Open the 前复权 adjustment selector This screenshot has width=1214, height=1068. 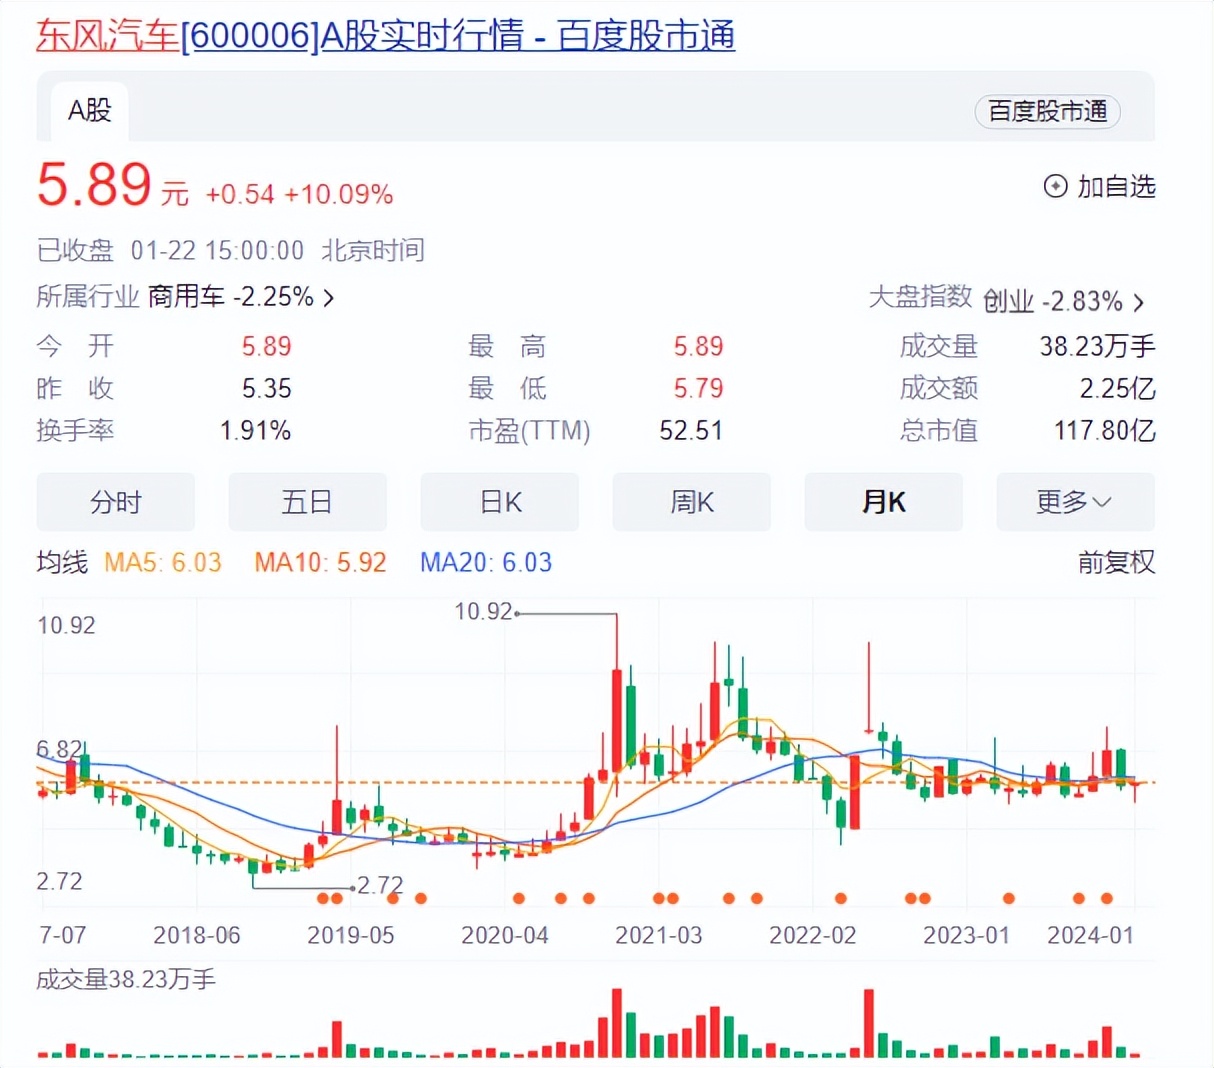click(x=1116, y=563)
